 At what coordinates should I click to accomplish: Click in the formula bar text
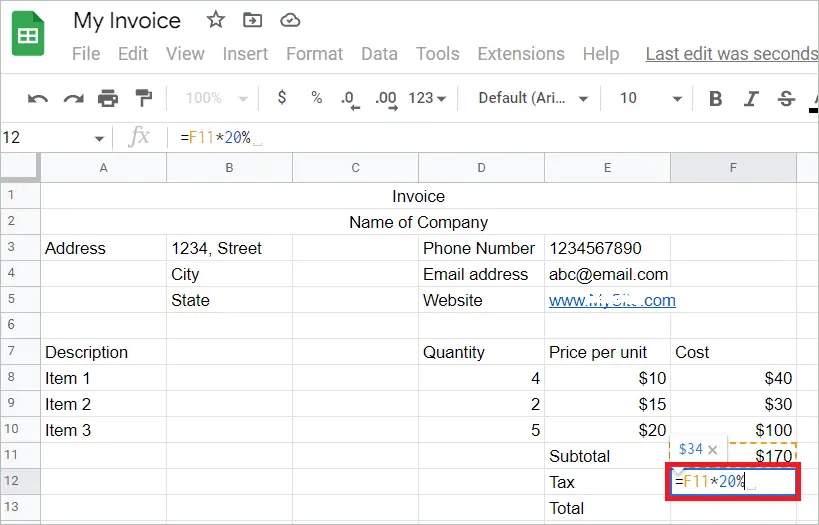(215, 137)
